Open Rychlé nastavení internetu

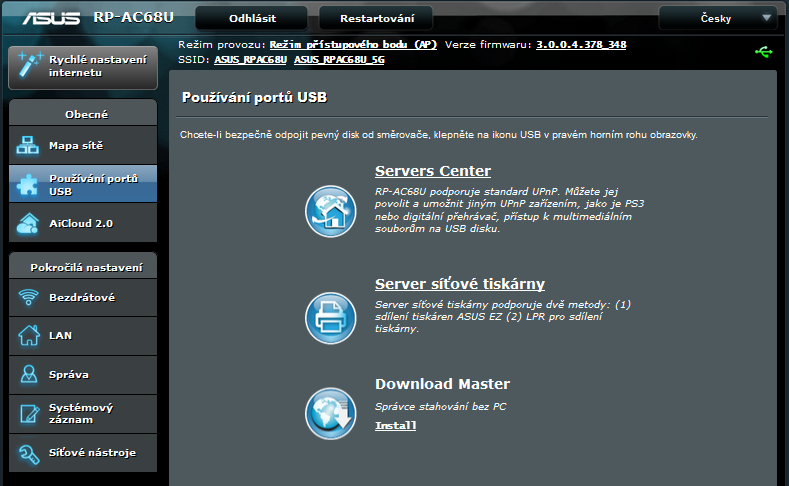[83, 67]
